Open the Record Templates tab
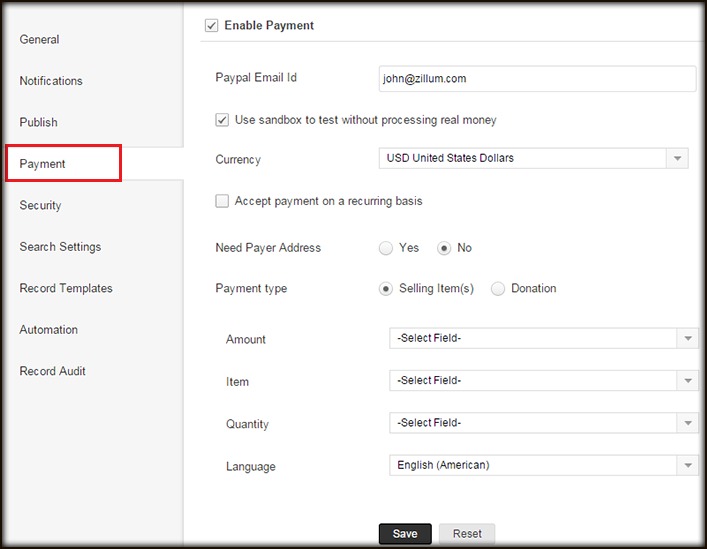Image resolution: width=707 pixels, height=549 pixels. click(66, 288)
